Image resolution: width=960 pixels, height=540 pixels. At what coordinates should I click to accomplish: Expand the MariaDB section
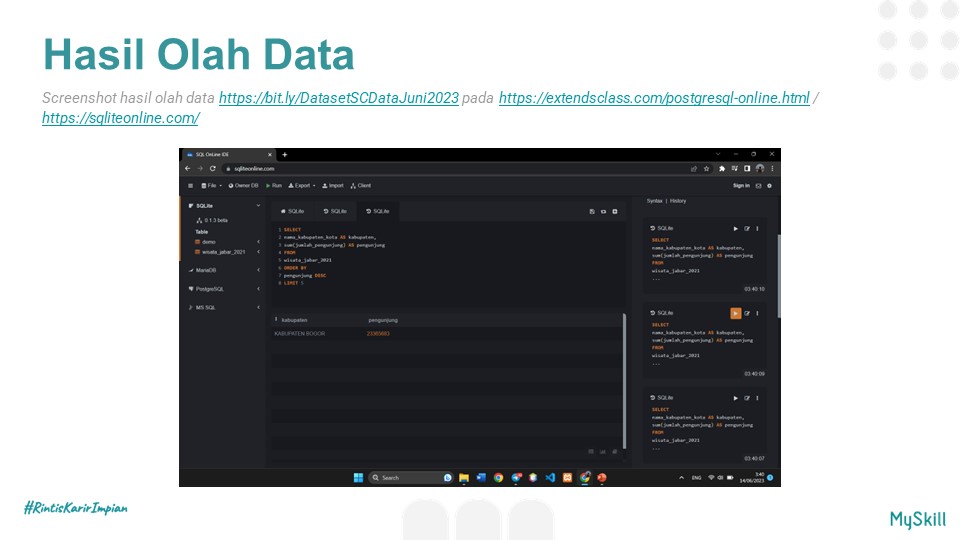tap(258, 270)
